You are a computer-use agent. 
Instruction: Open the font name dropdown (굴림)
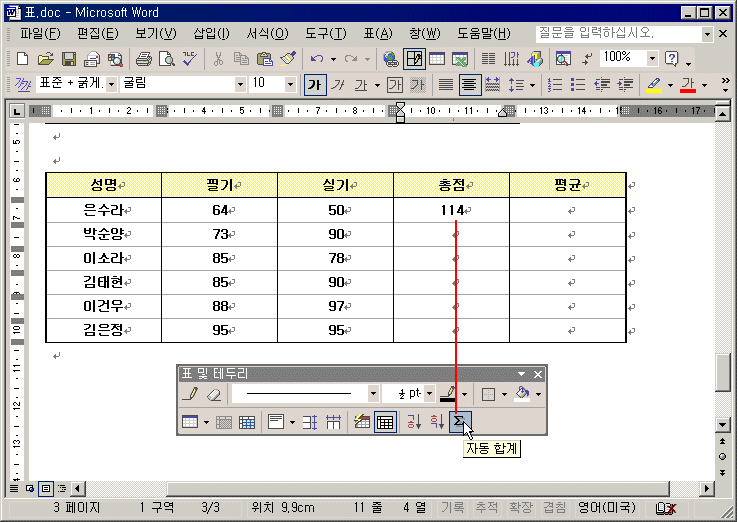pos(239,85)
